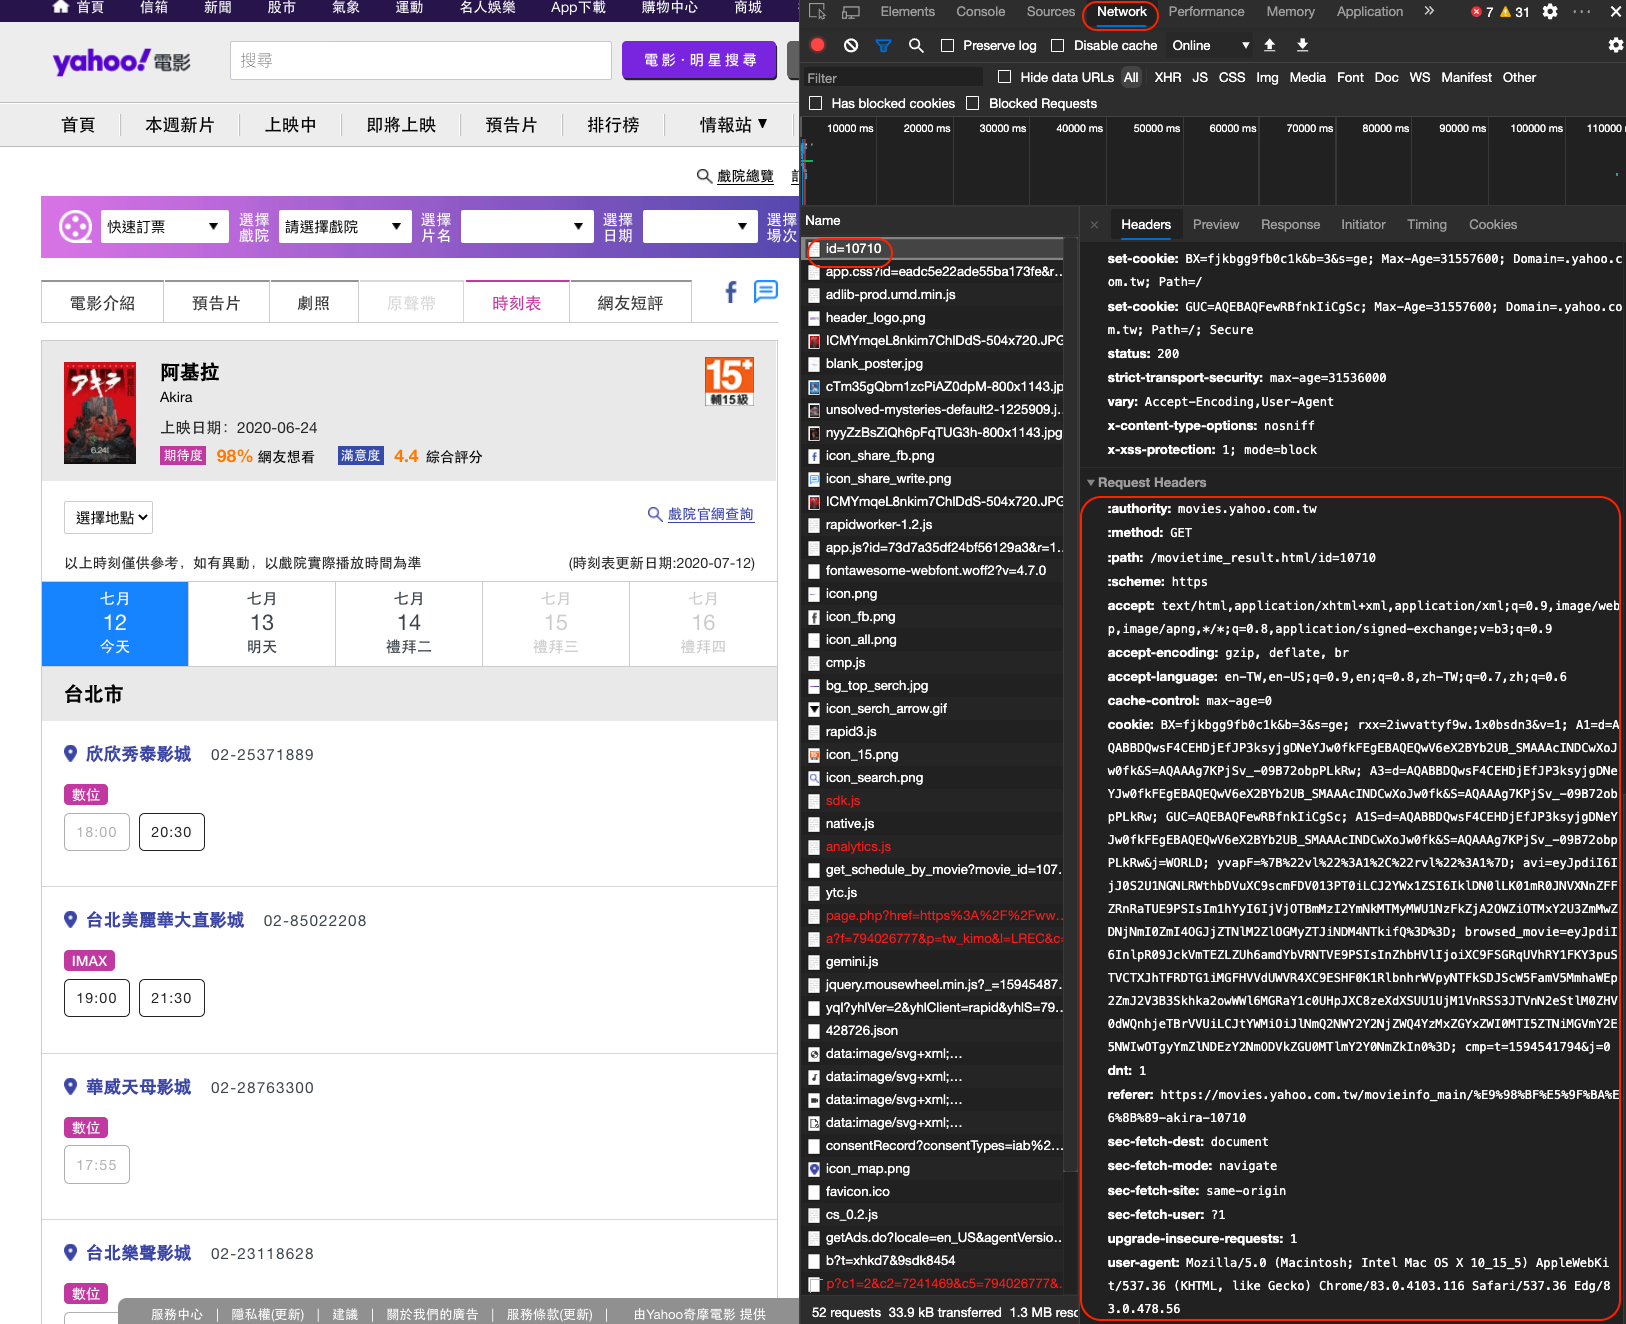Click map pin beside 欣欣秀泰影城

pyautogui.click(x=70, y=753)
